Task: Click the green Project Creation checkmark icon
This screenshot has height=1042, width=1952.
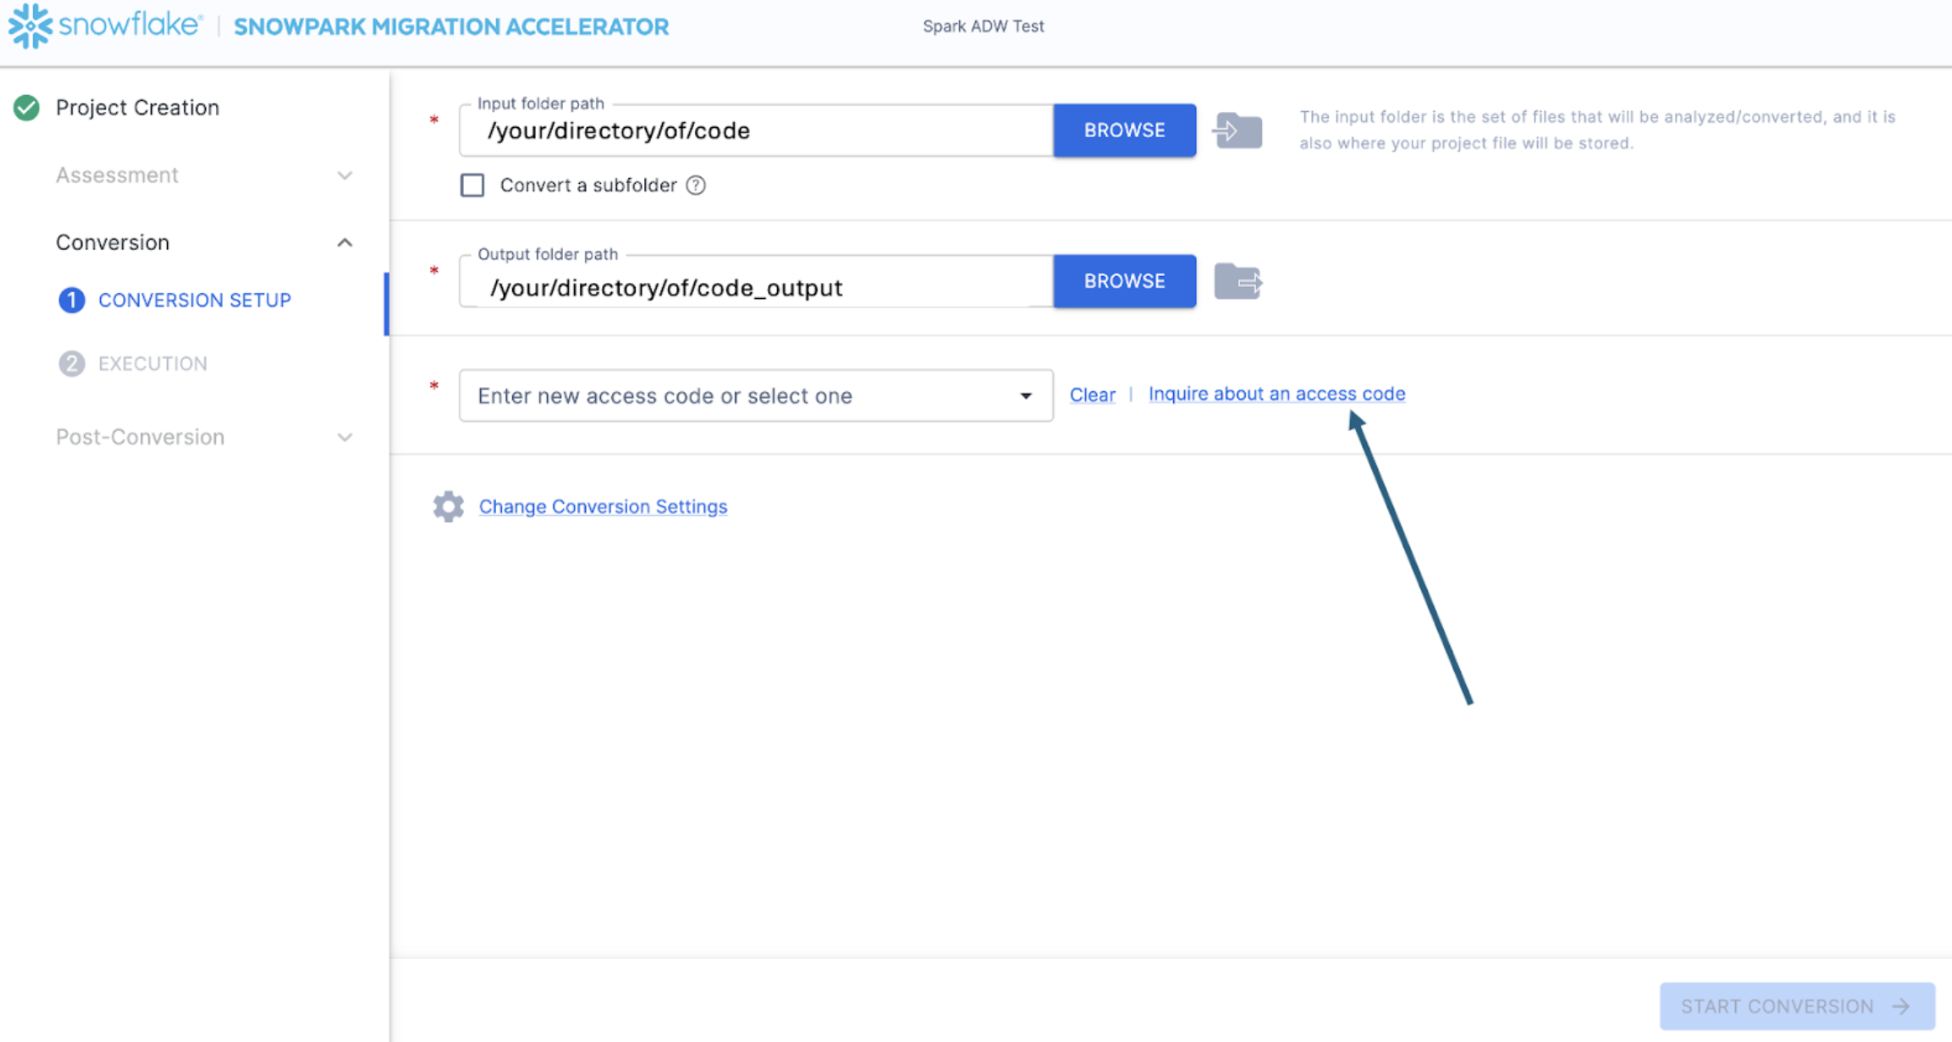Action: pos(27,108)
